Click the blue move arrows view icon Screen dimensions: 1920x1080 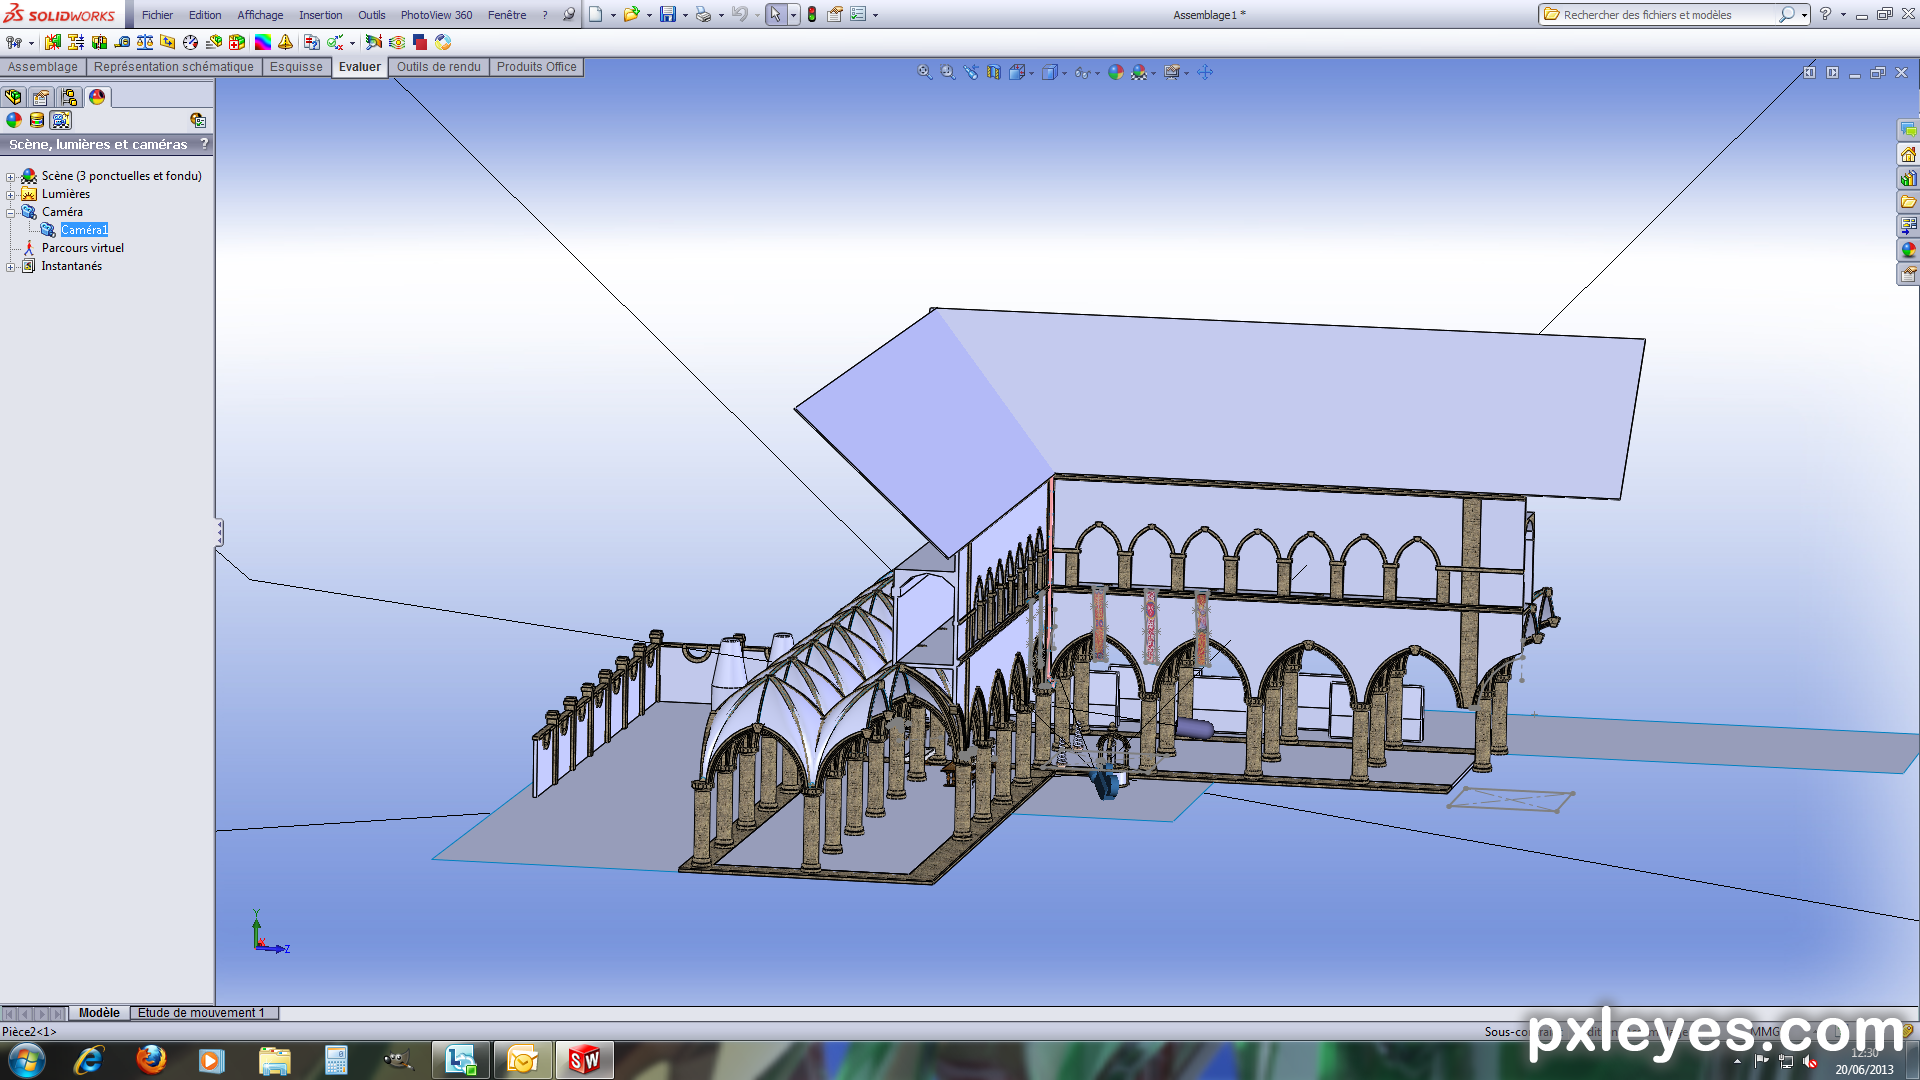[1205, 72]
